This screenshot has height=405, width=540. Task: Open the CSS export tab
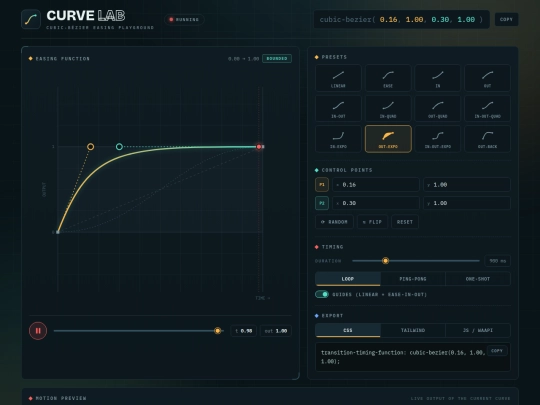pyautogui.click(x=348, y=330)
